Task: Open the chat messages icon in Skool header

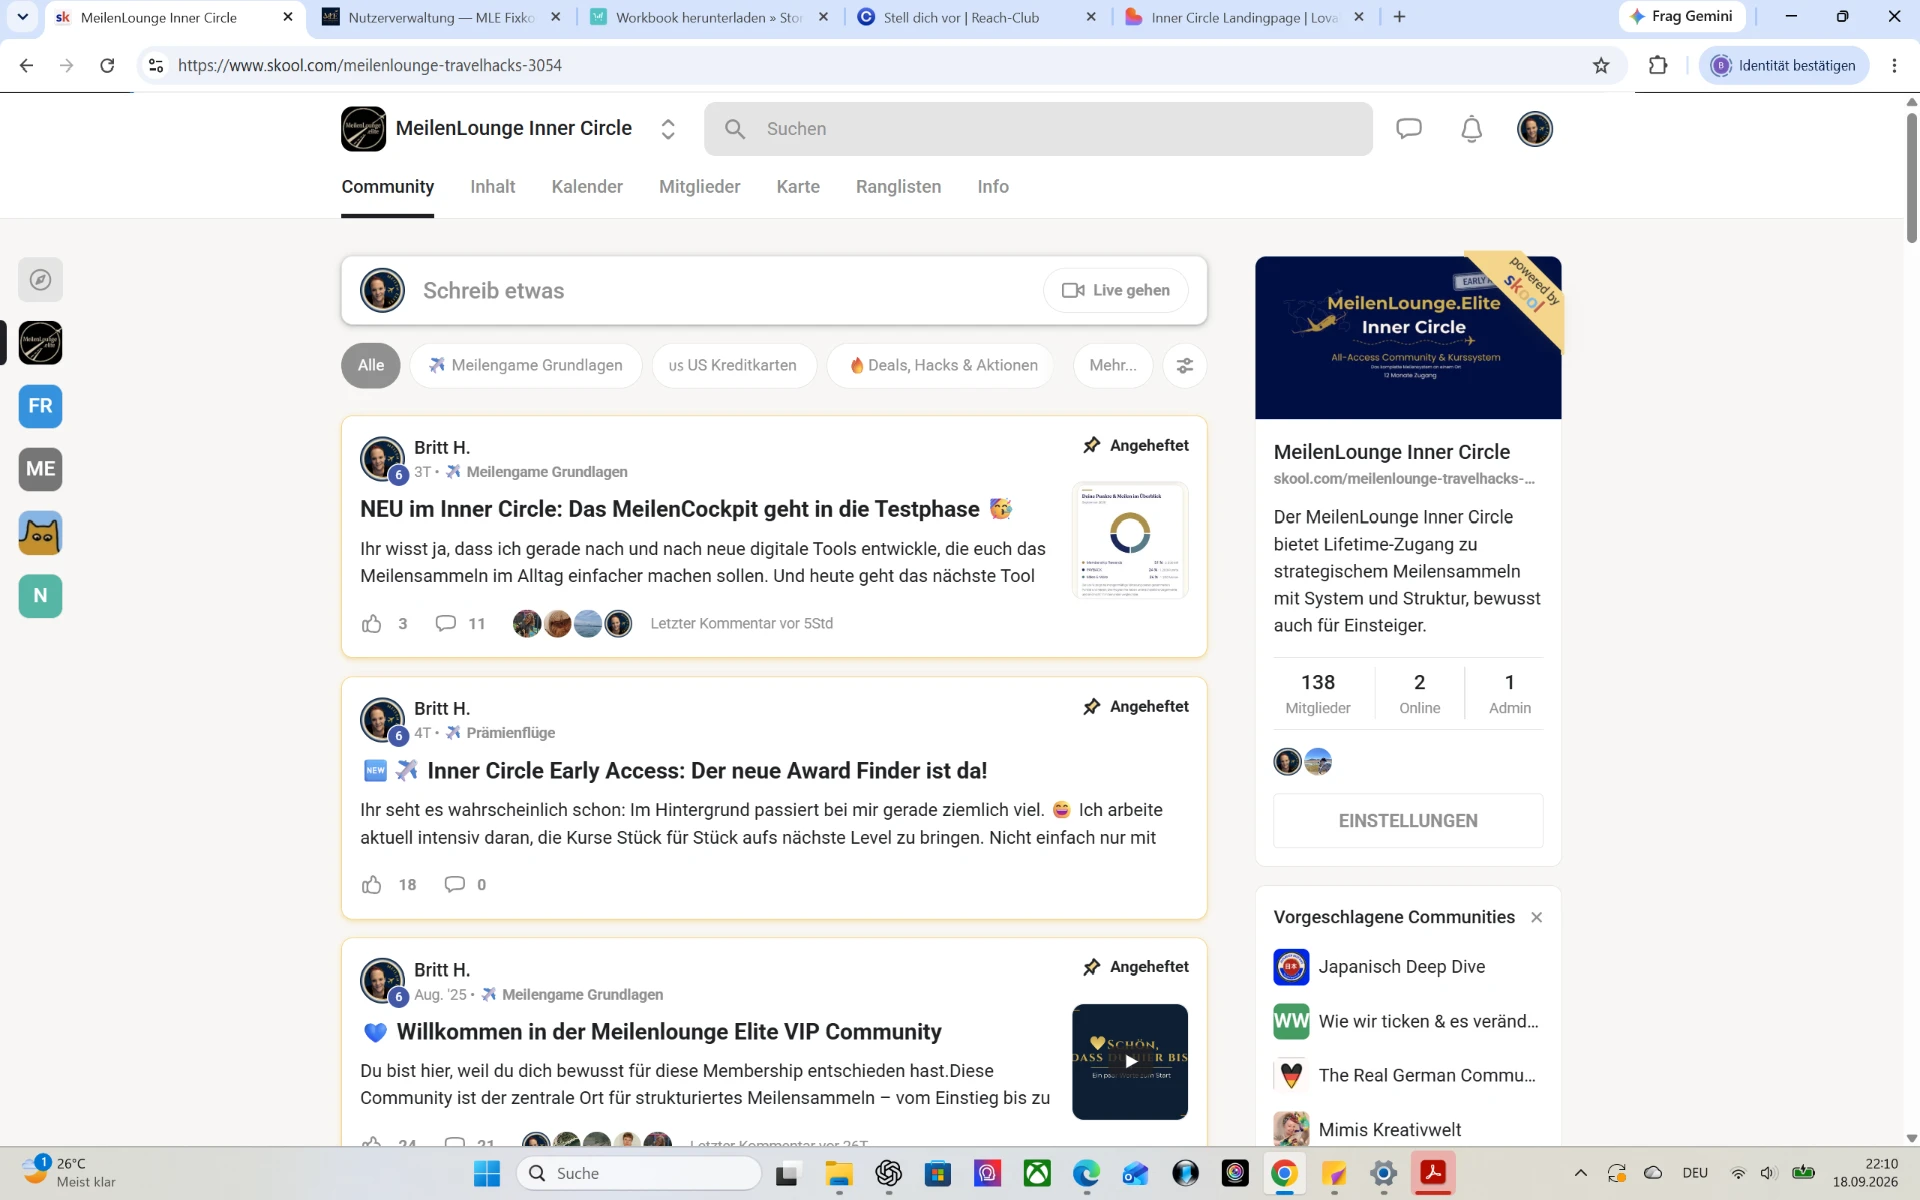Action: pyautogui.click(x=1409, y=129)
